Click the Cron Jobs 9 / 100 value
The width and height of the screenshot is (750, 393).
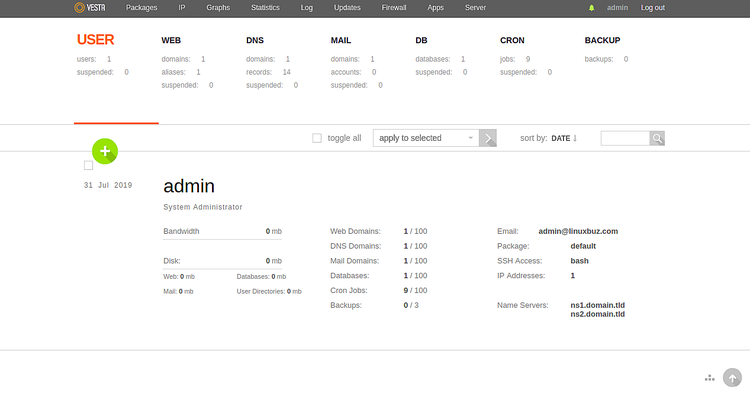[x=415, y=290]
